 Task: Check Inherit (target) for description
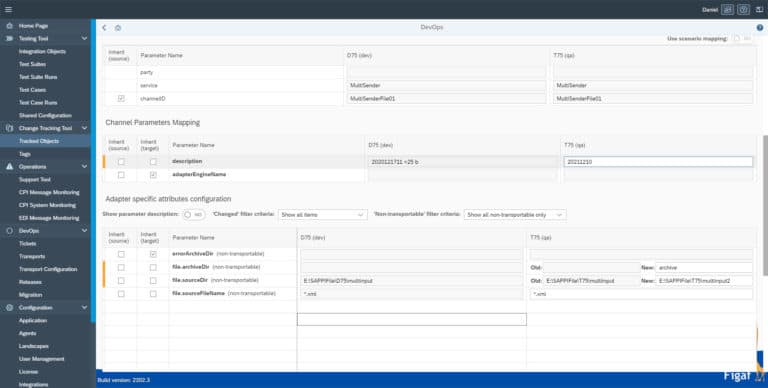coord(153,161)
